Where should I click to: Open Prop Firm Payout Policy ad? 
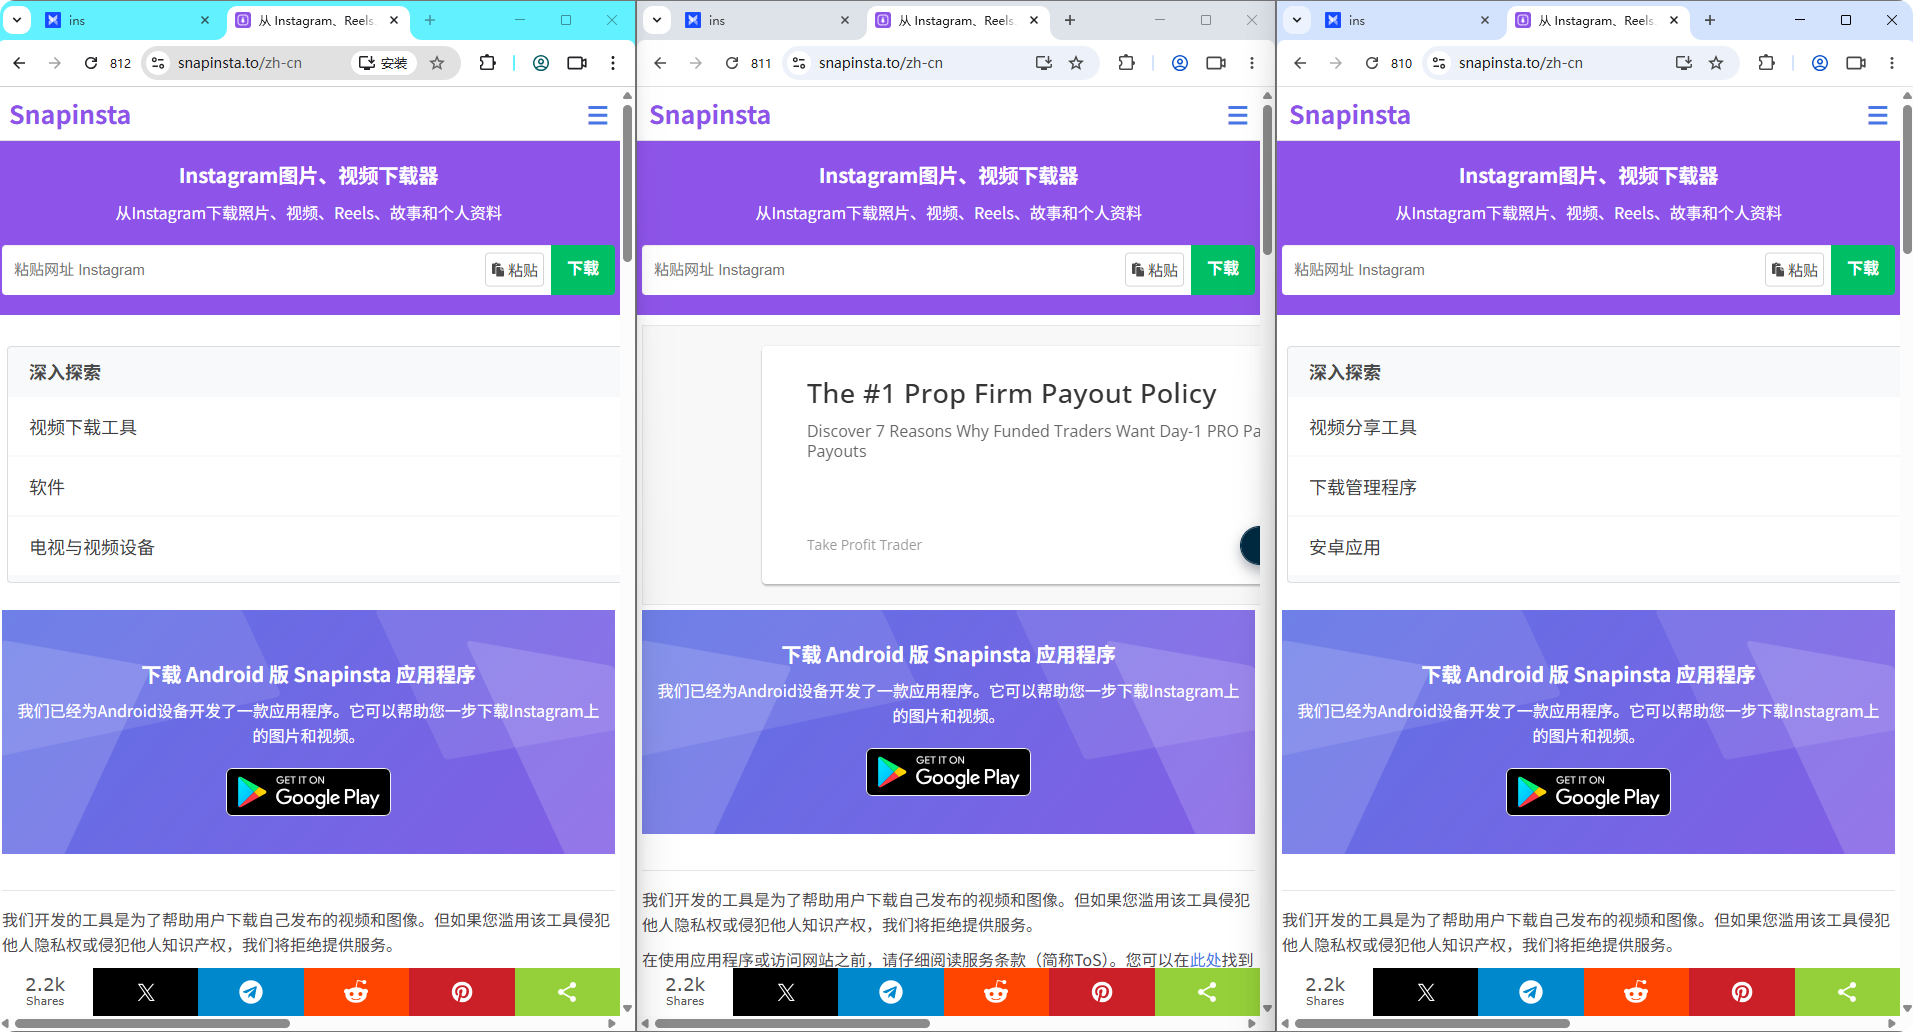coord(1011,394)
